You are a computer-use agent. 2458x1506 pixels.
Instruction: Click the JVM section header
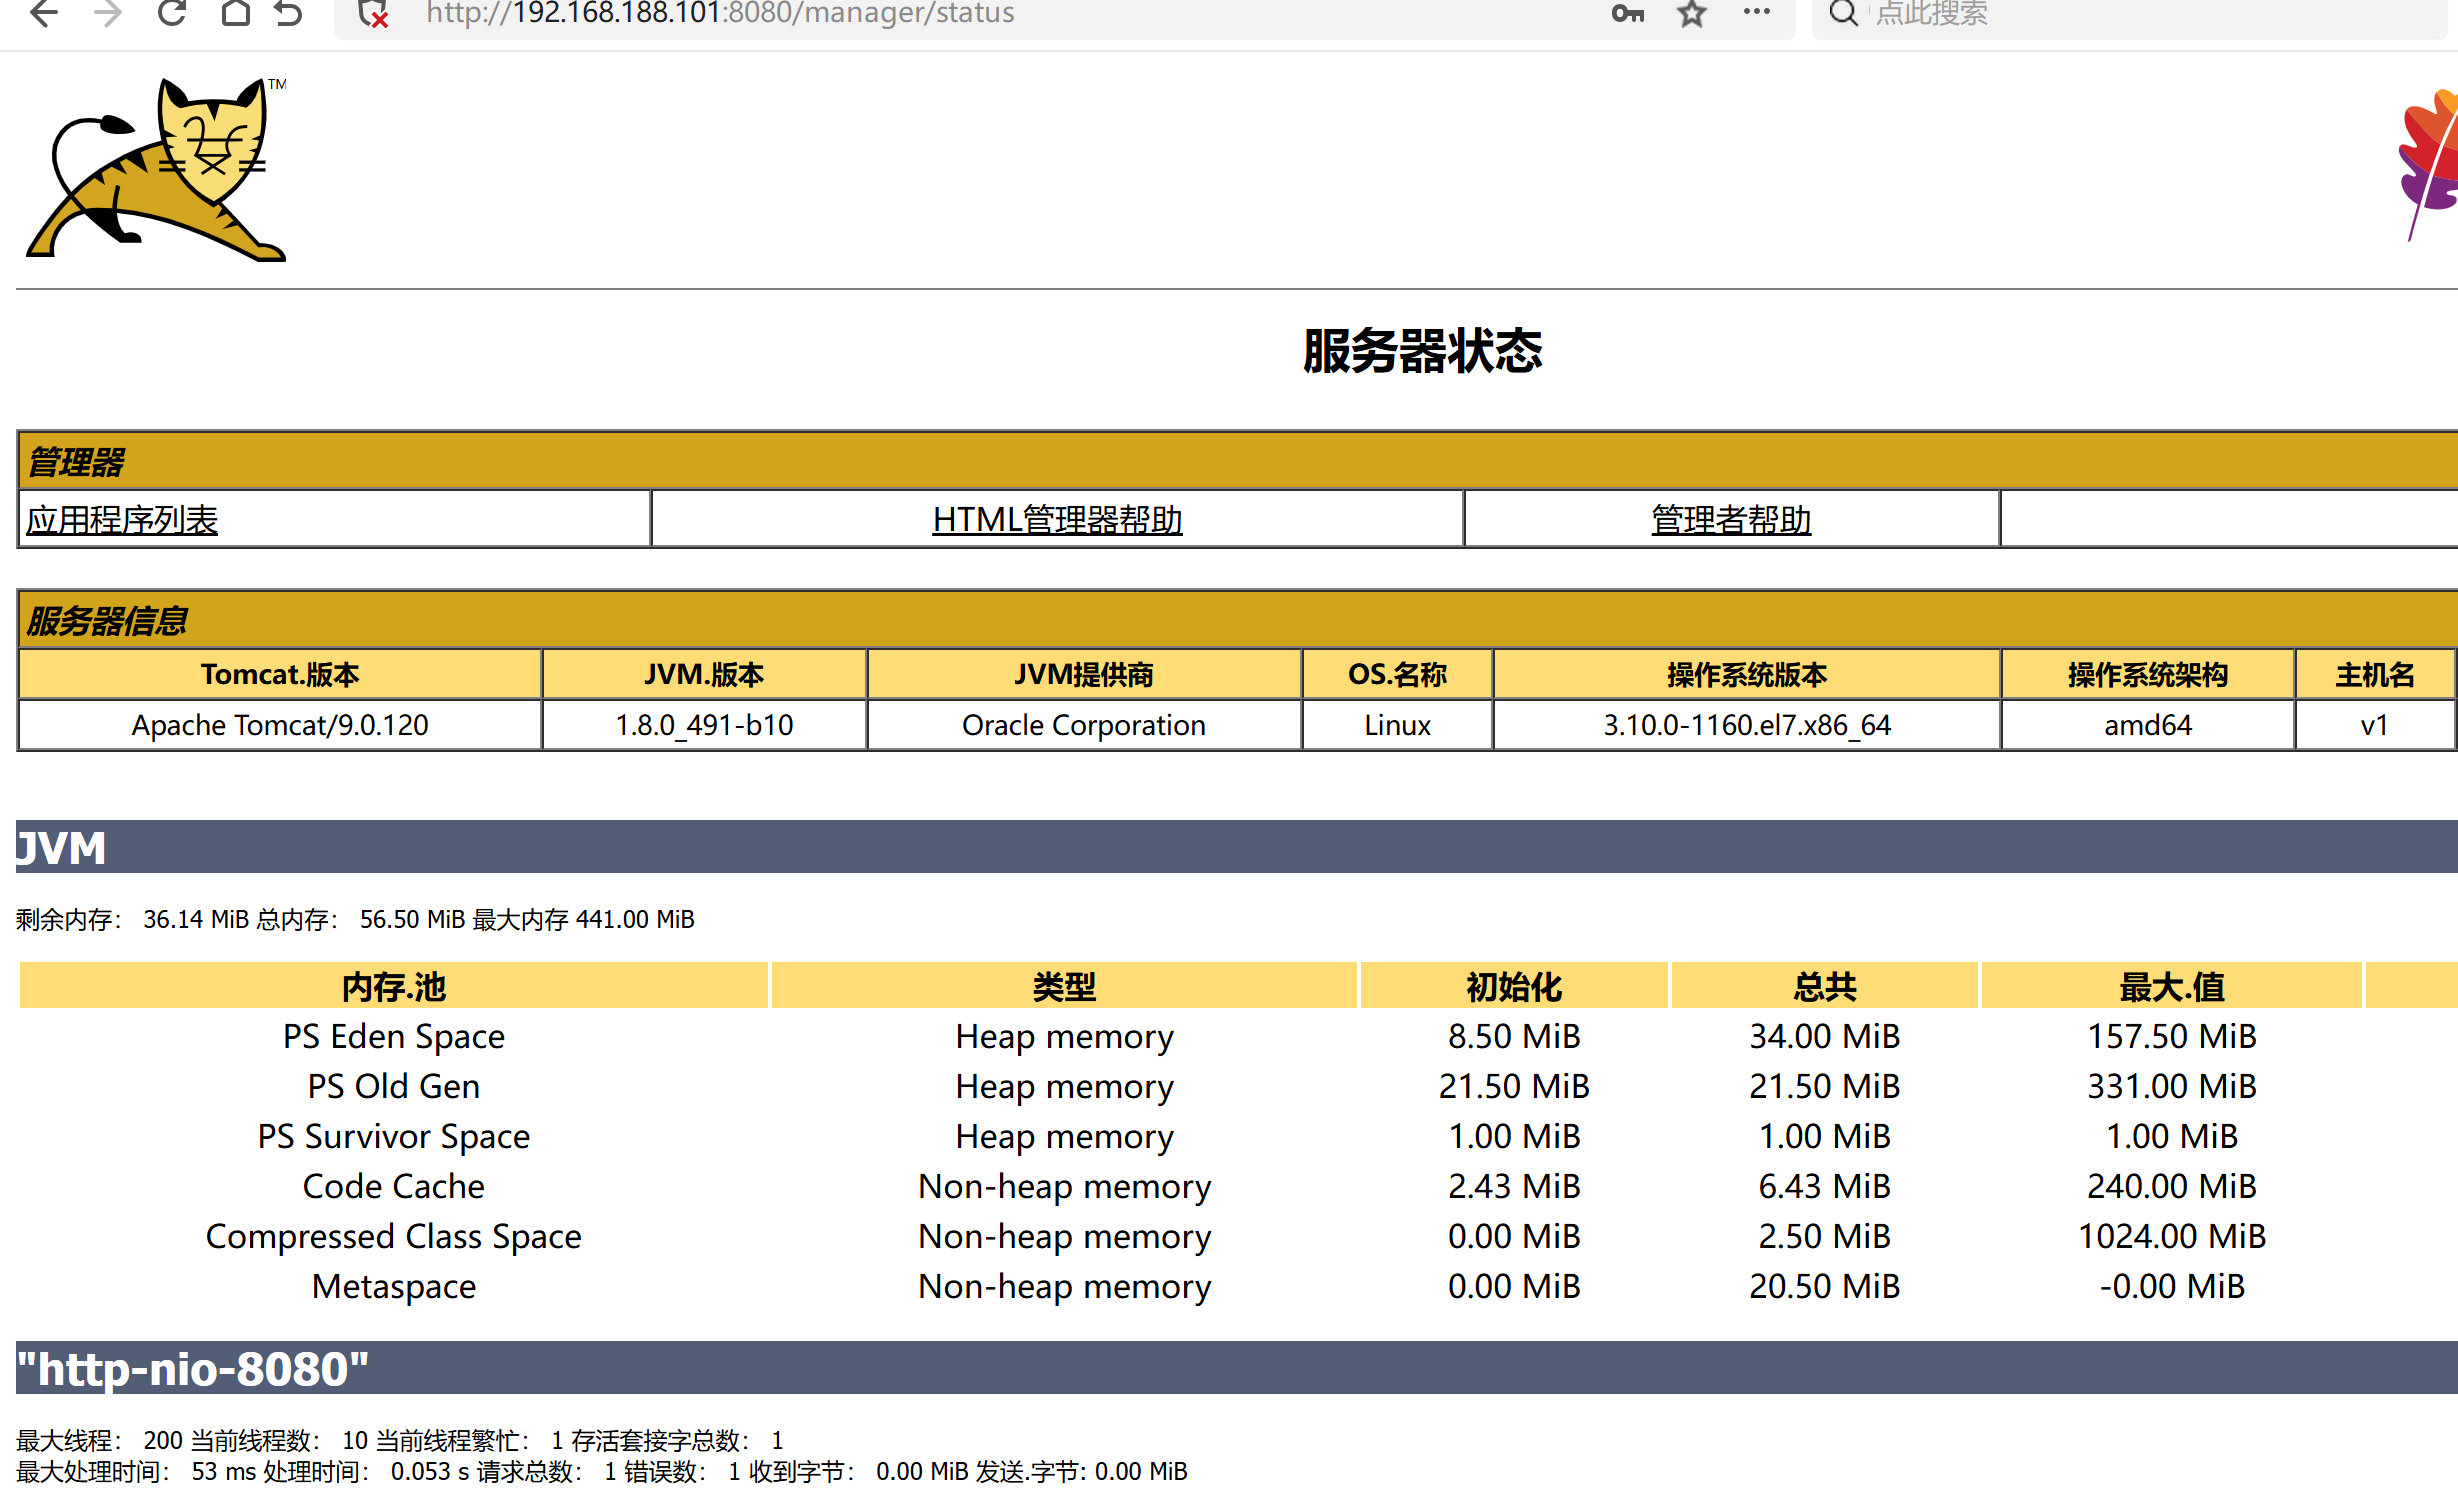pos(1237,847)
